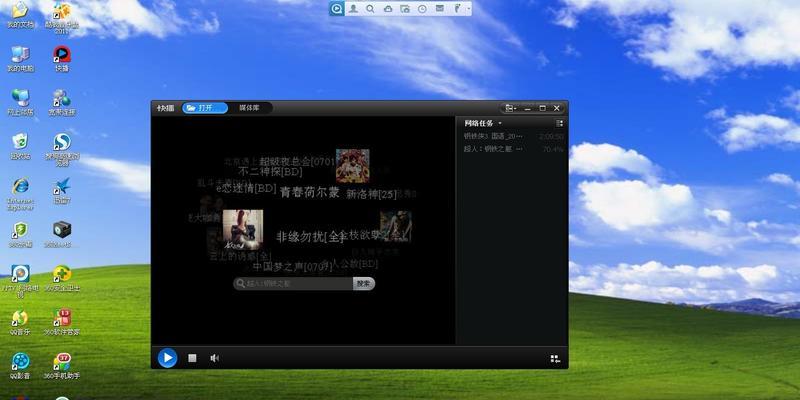
Task: Open the green shield desktop icon
Action: (x=20, y=234)
